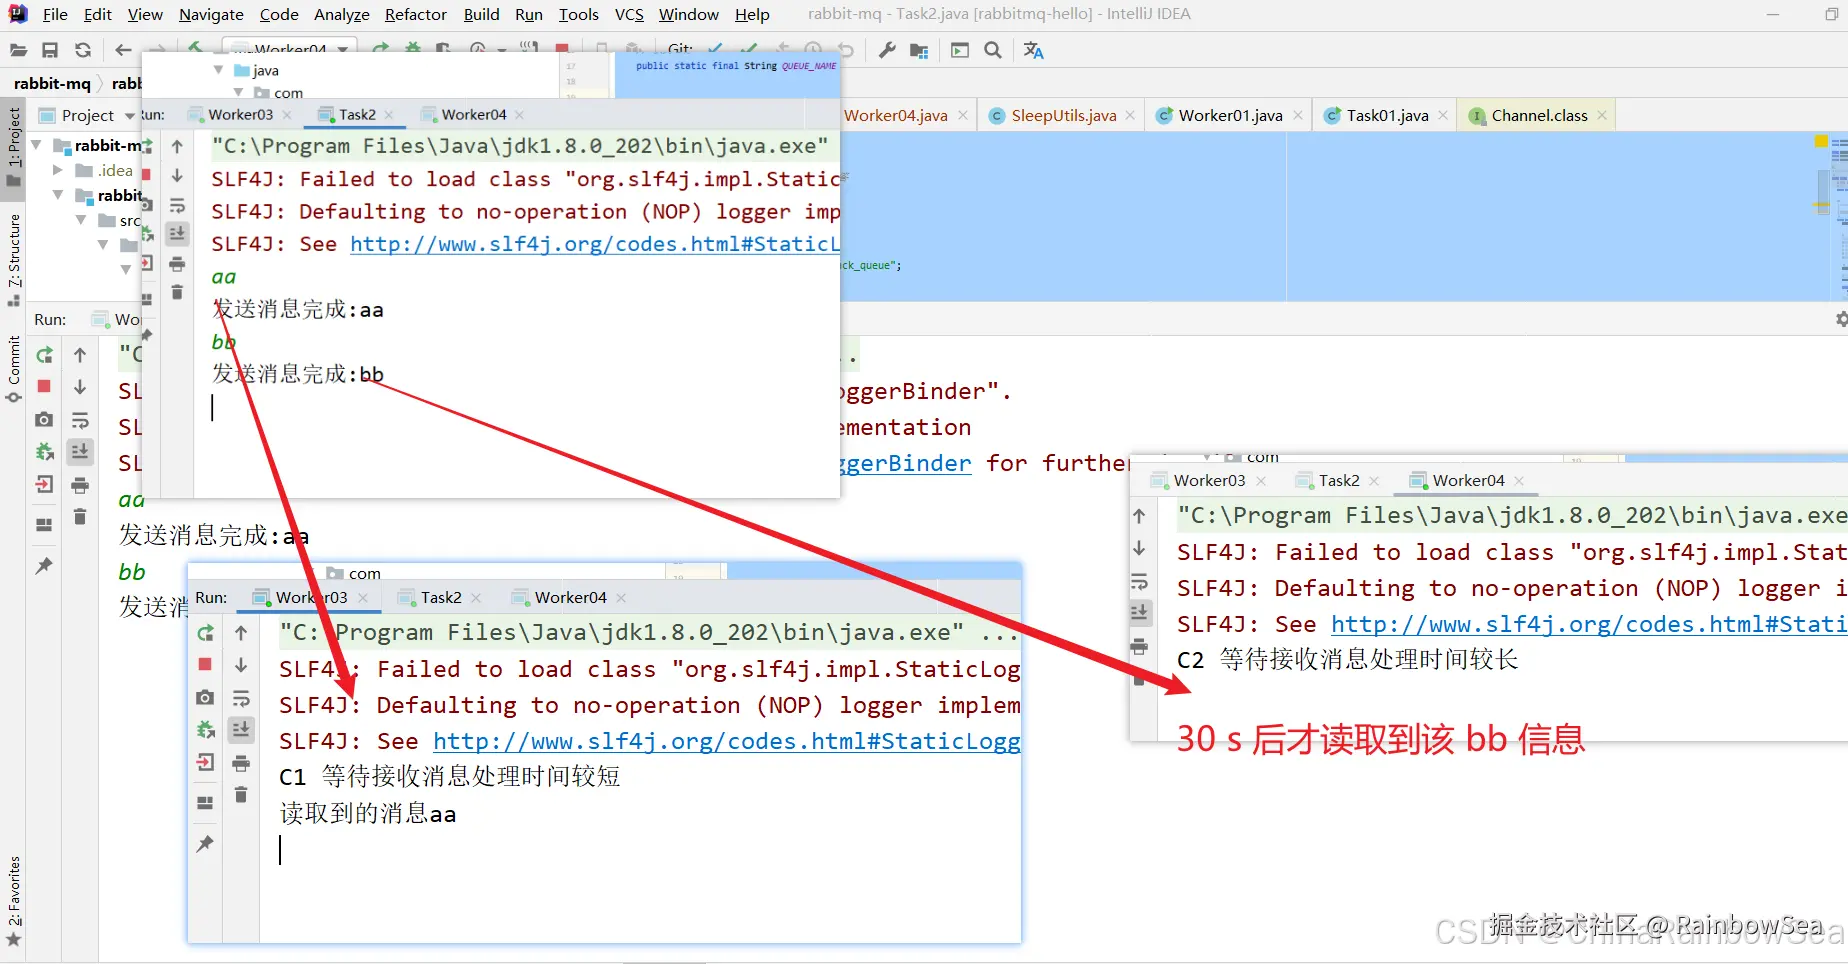This screenshot has height=964, width=1848.
Task: Click the Translate icon in toolbar
Action: [x=1034, y=50]
